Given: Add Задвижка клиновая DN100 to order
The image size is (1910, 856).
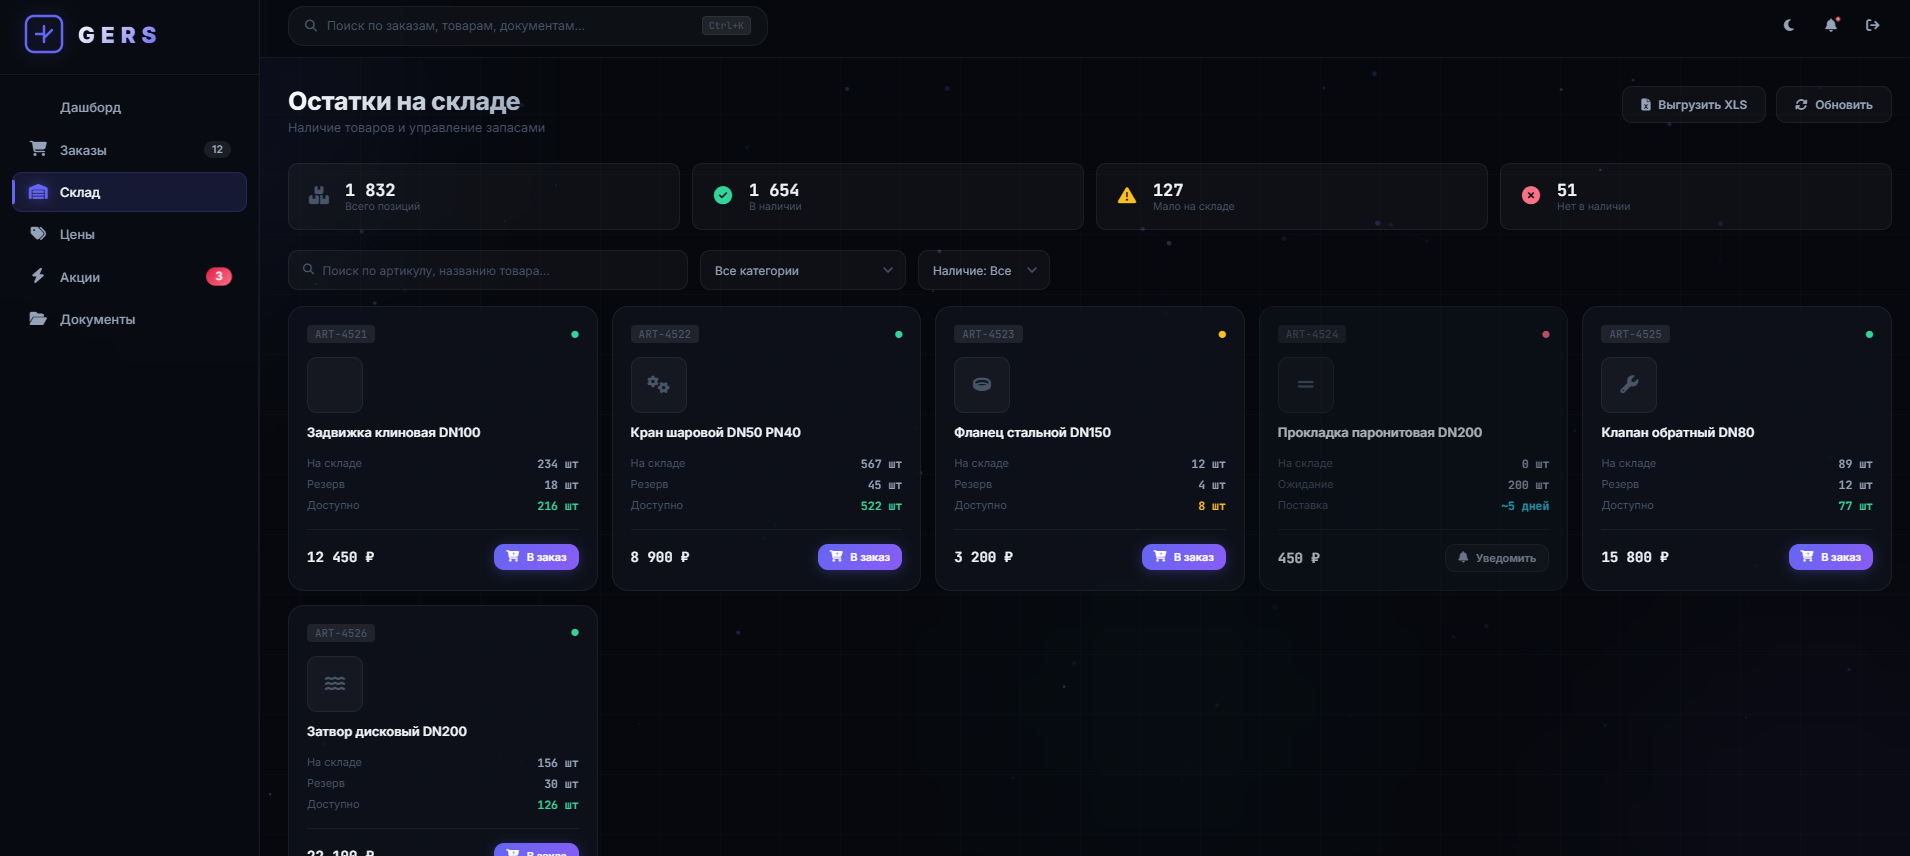Looking at the screenshot, I should click(x=536, y=557).
